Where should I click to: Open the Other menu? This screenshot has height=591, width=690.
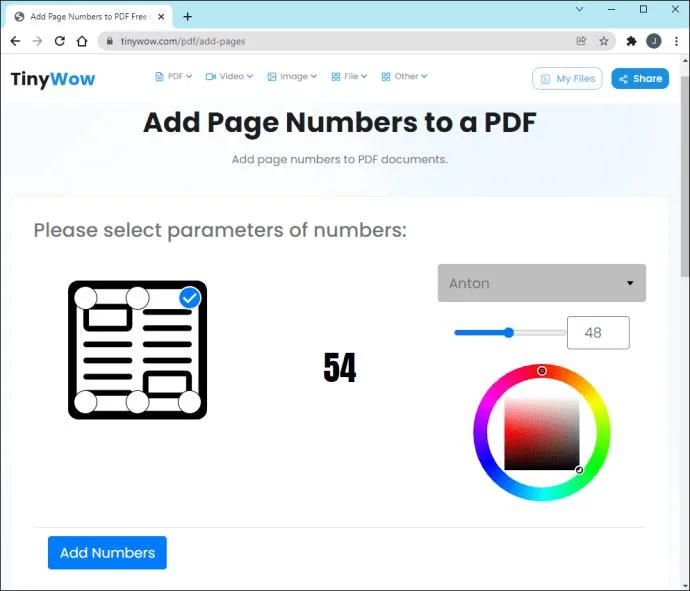point(404,77)
